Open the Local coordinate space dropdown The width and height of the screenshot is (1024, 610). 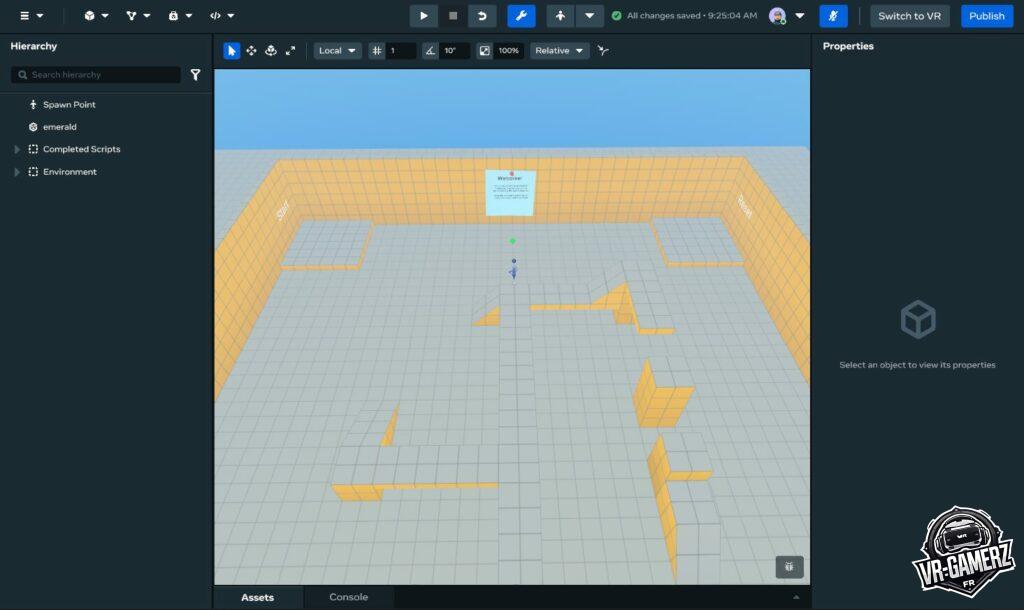pyautogui.click(x=338, y=51)
